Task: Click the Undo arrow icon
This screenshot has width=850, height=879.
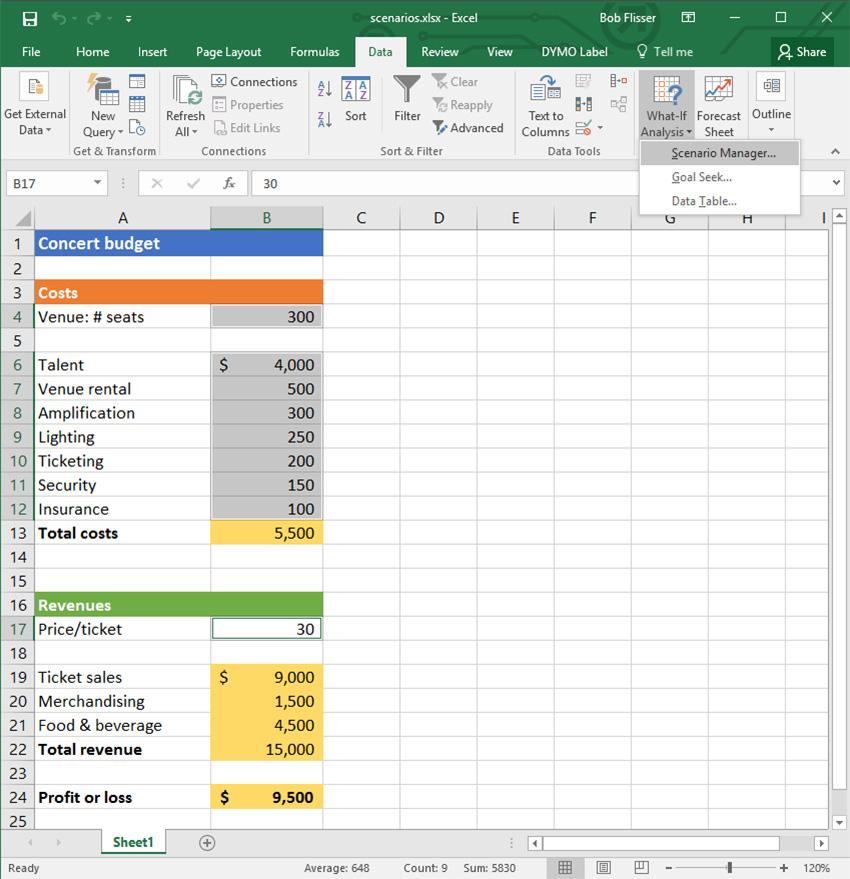Action: click(59, 18)
